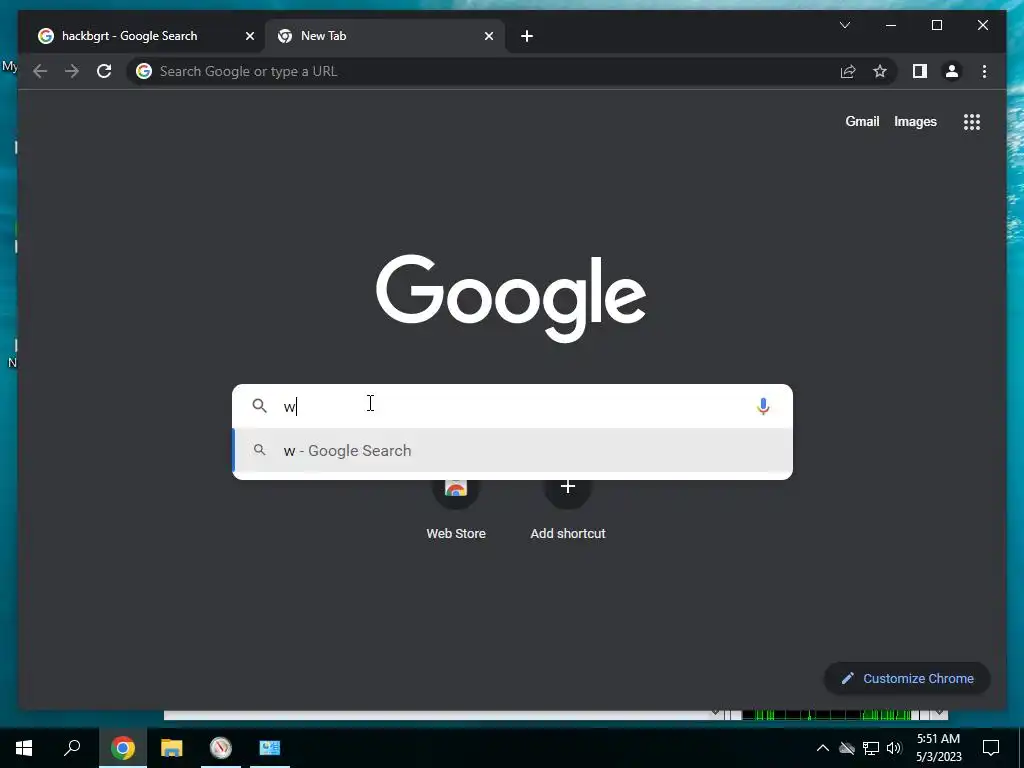
Task: Click the Chrome taskbar icon
Action: [122, 748]
